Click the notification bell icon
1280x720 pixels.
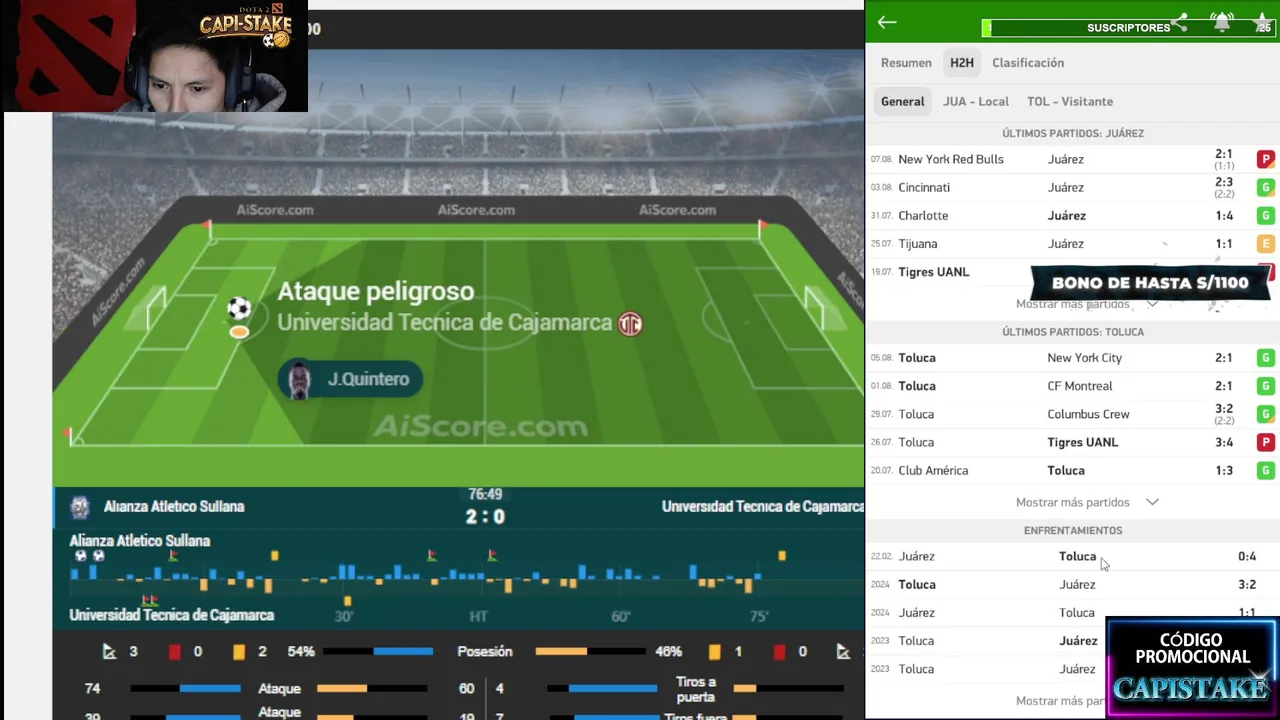click(x=1222, y=22)
